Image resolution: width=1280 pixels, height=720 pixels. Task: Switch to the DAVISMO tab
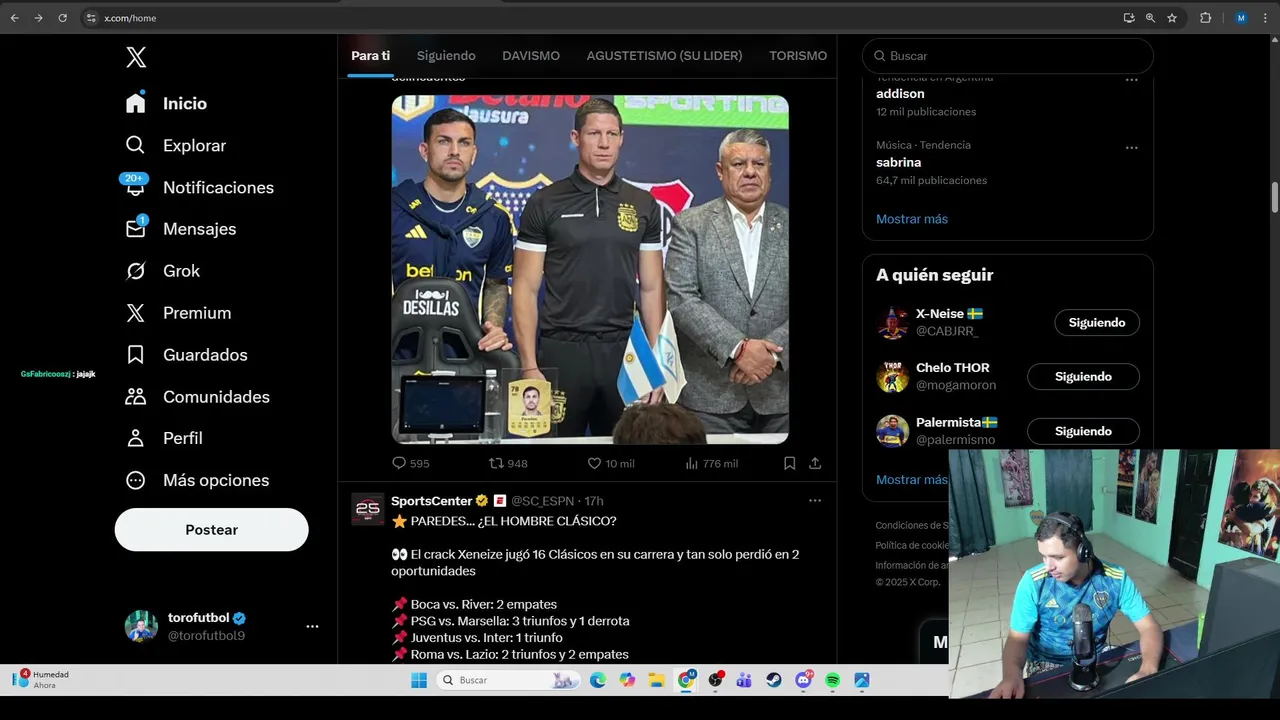click(x=531, y=56)
